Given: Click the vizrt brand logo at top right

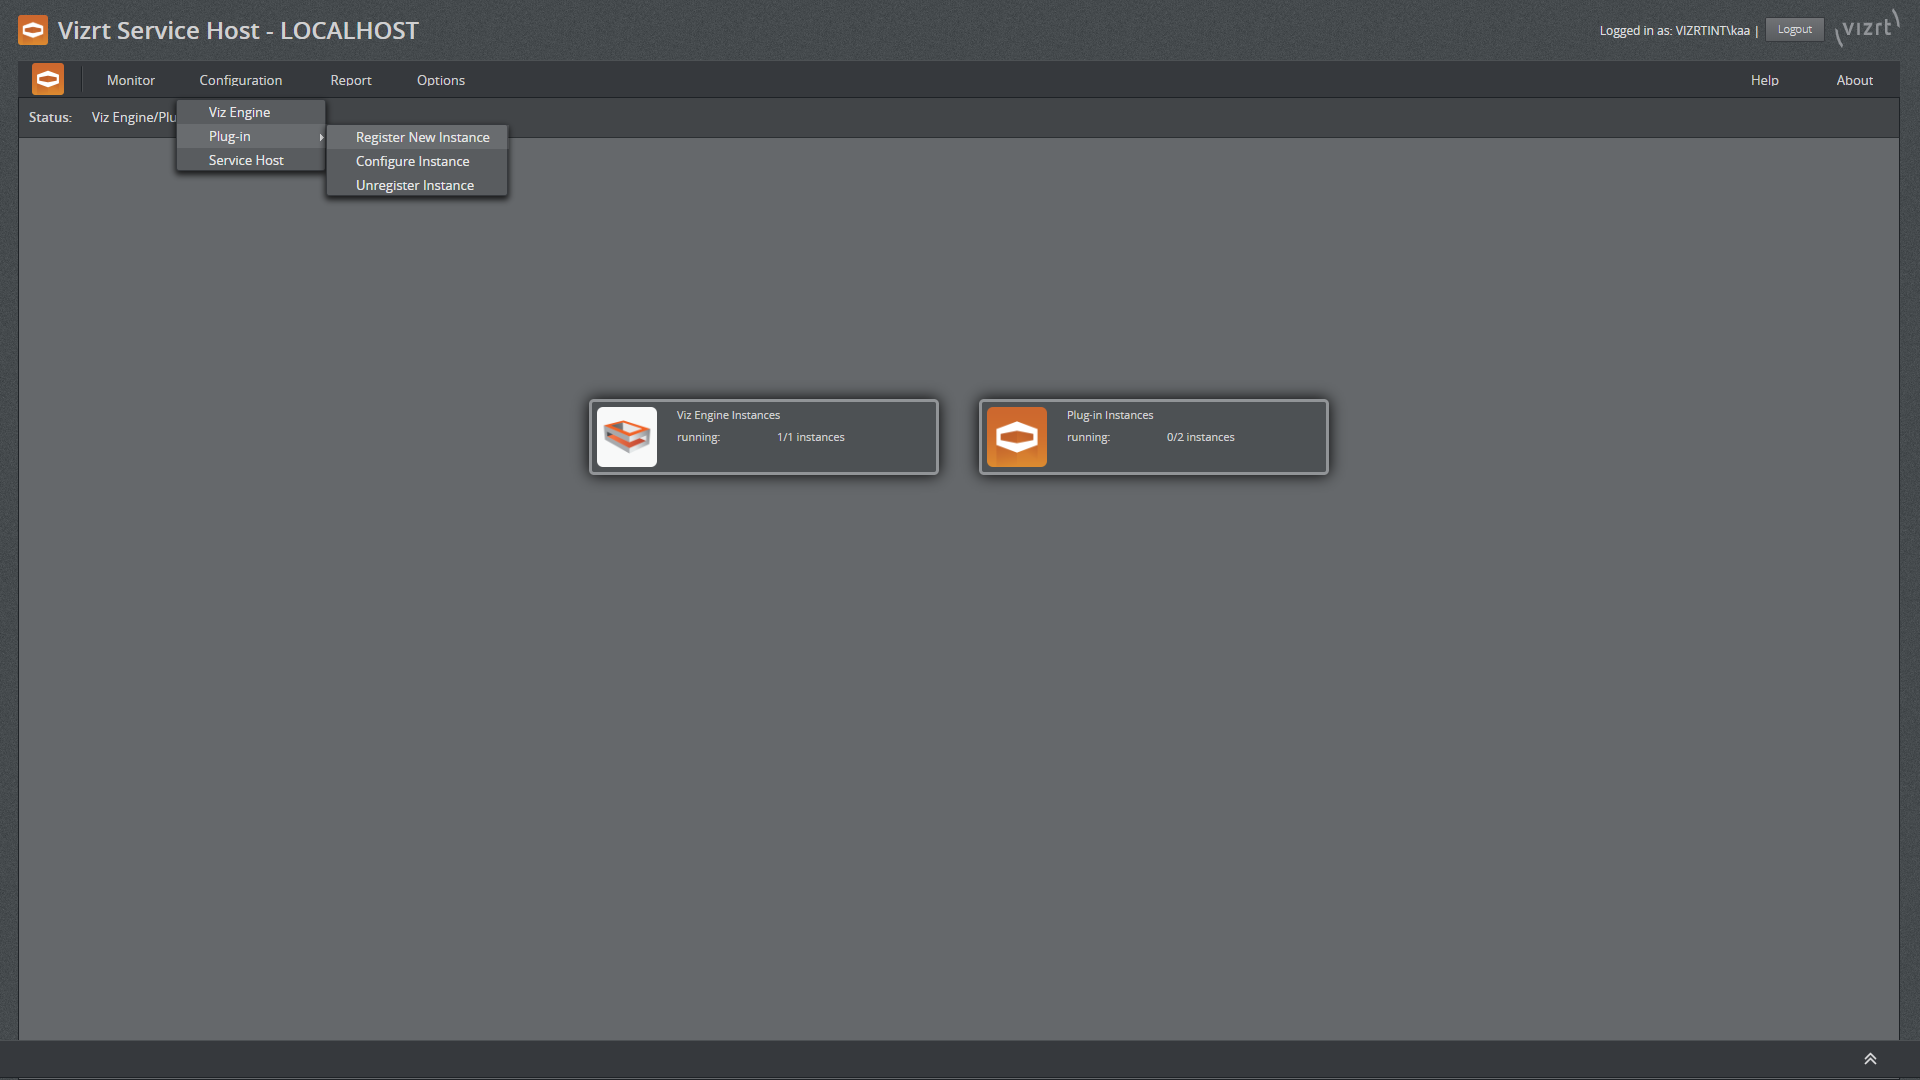Looking at the screenshot, I should (x=1867, y=28).
